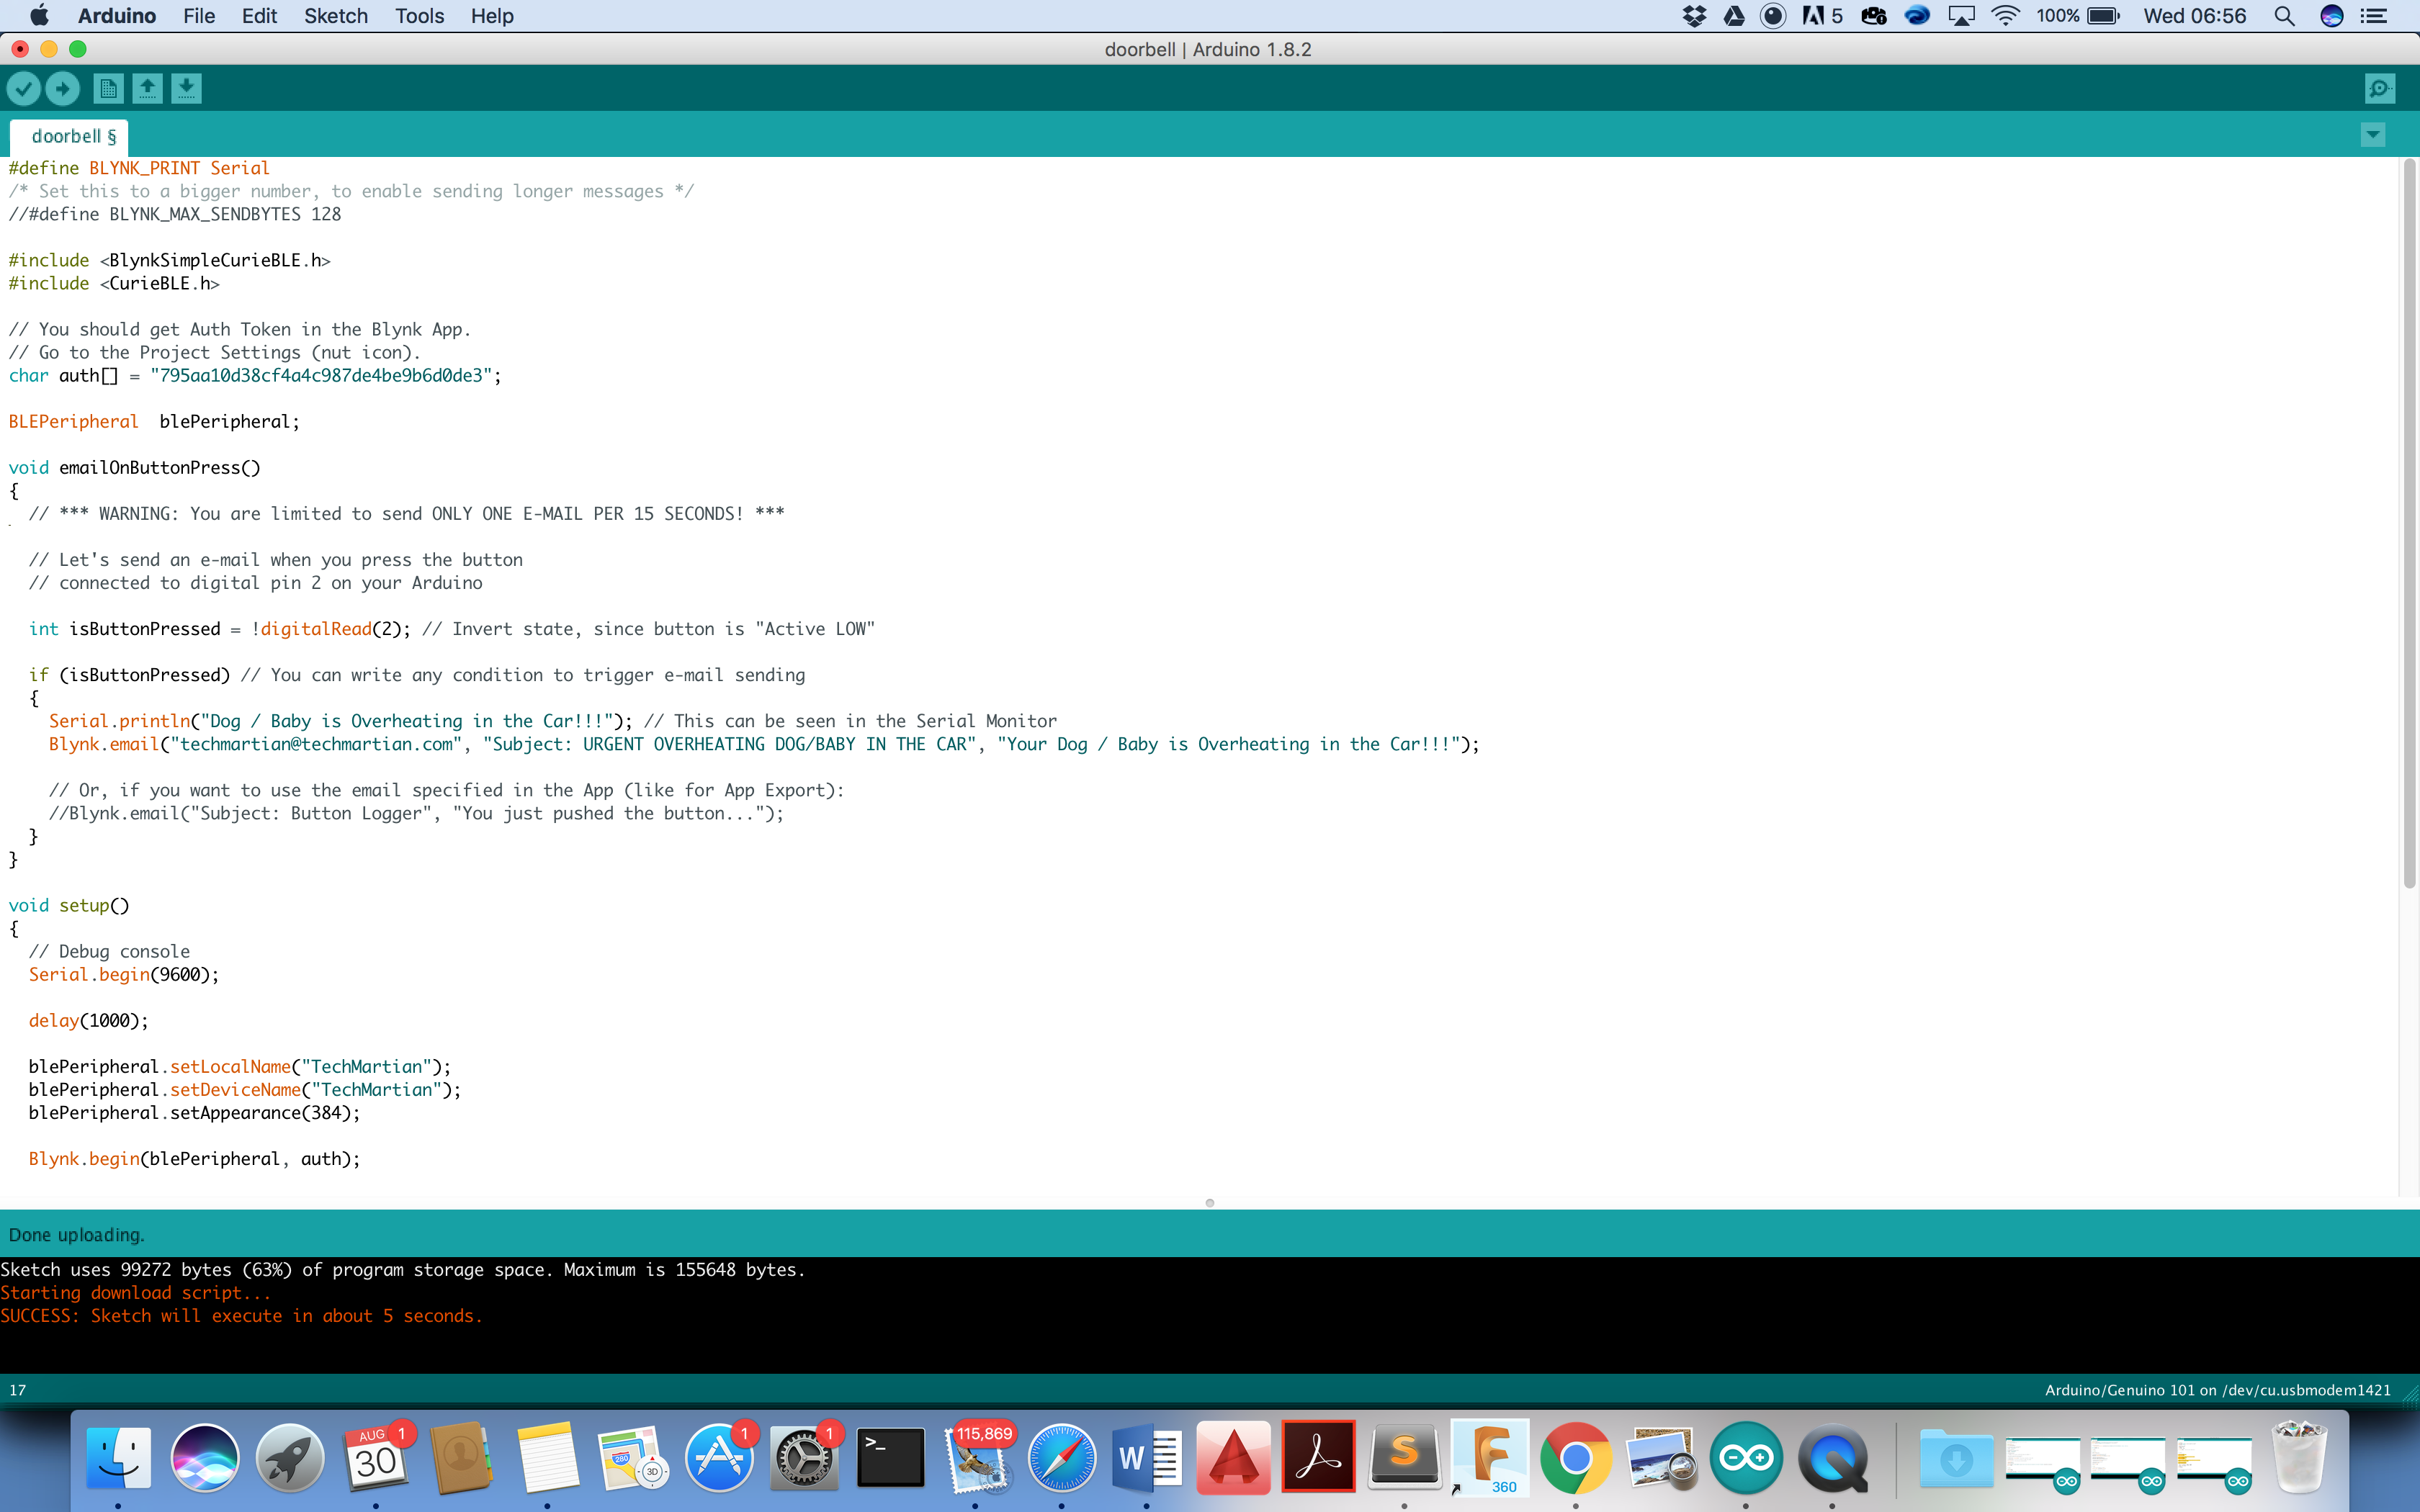The height and width of the screenshot is (1512, 2420).
Task: Open AutoCAD red A icon
Action: tap(1233, 1457)
